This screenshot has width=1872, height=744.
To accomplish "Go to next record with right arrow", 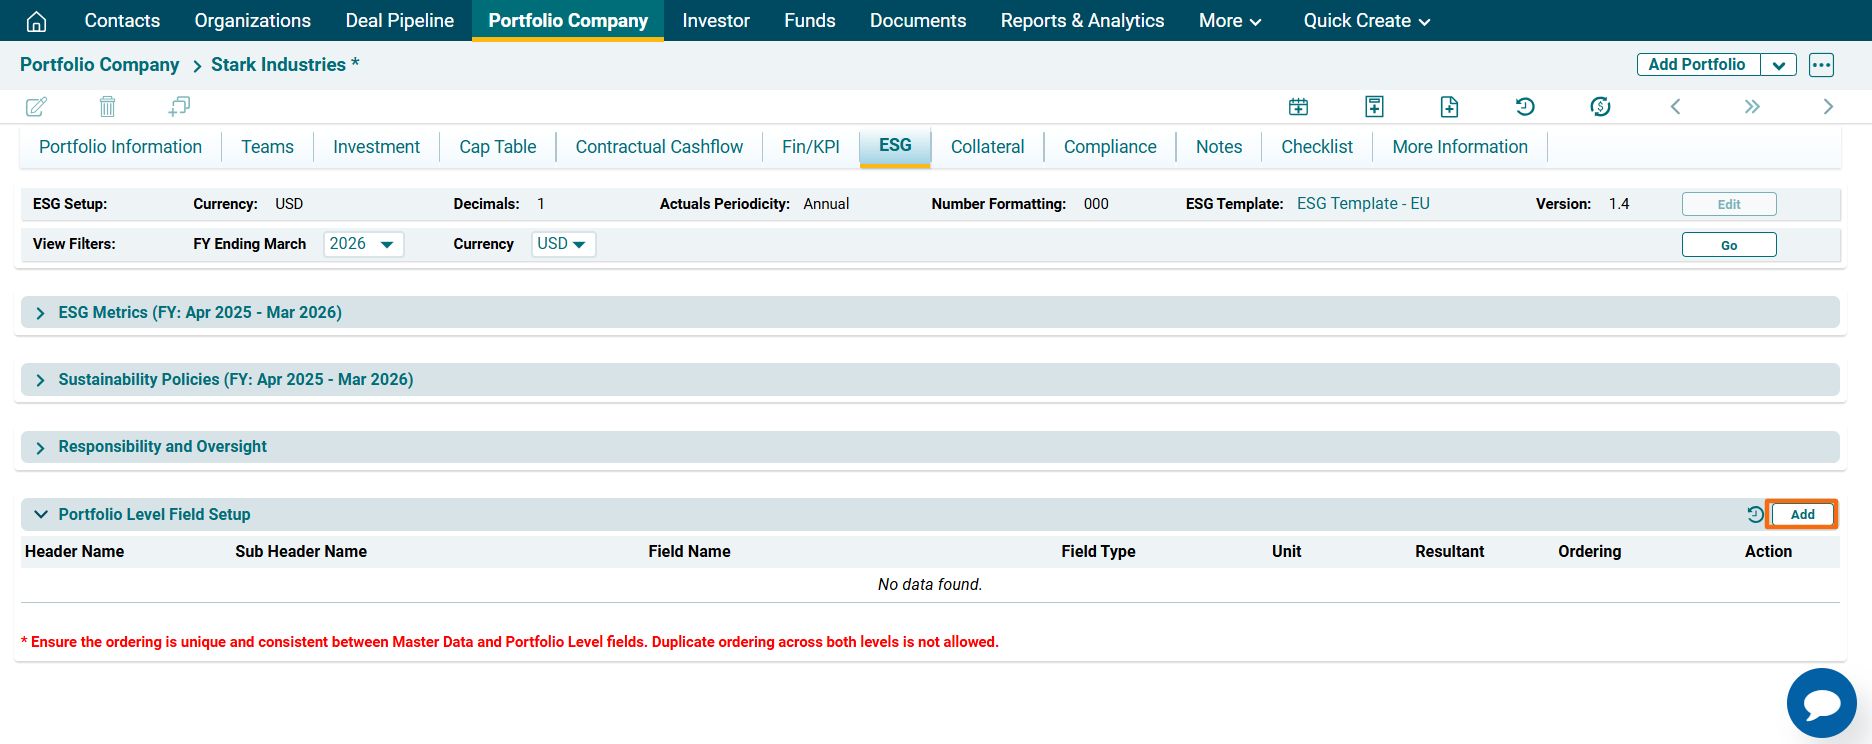I will click(1828, 107).
